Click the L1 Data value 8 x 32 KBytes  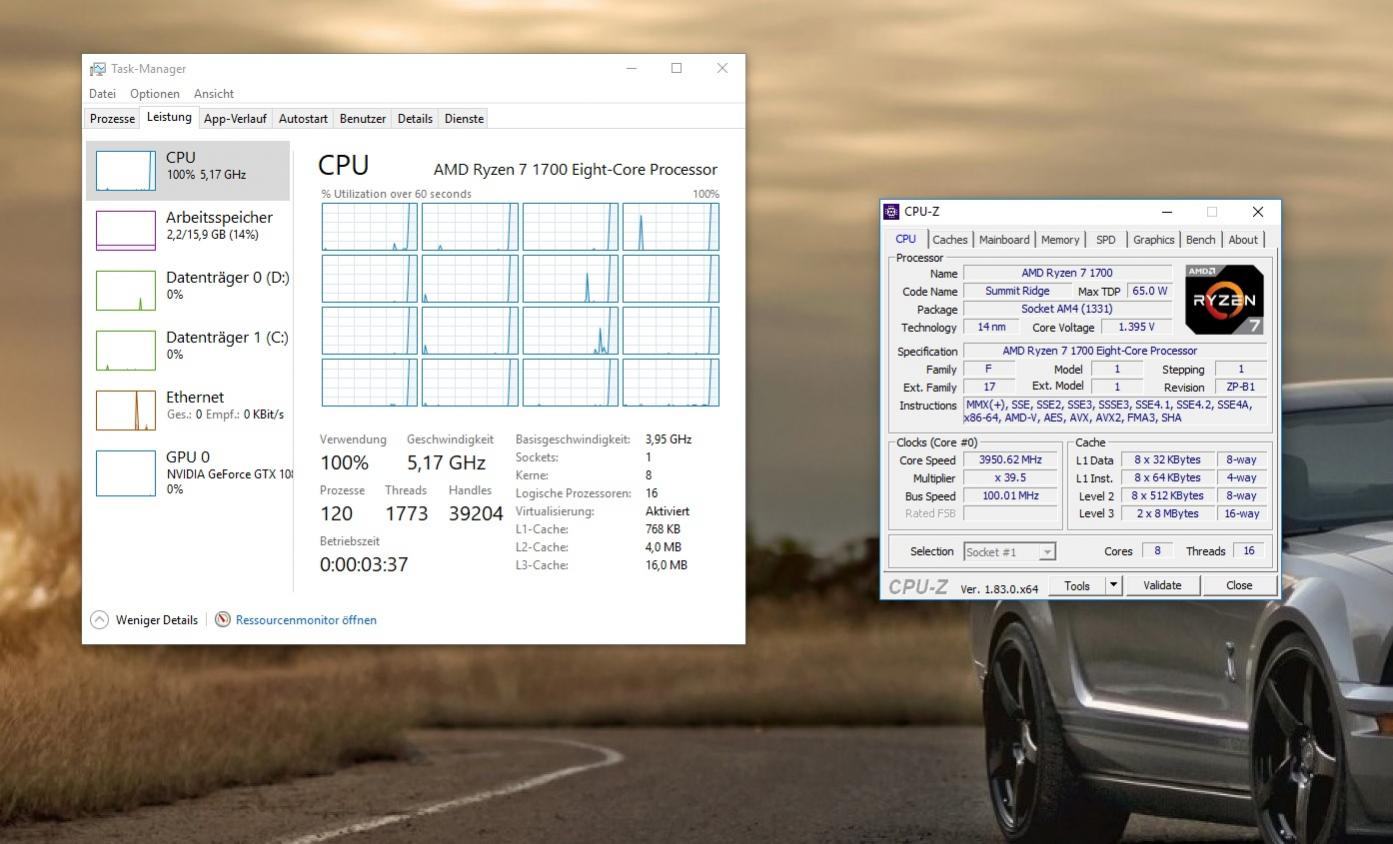coord(1166,460)
